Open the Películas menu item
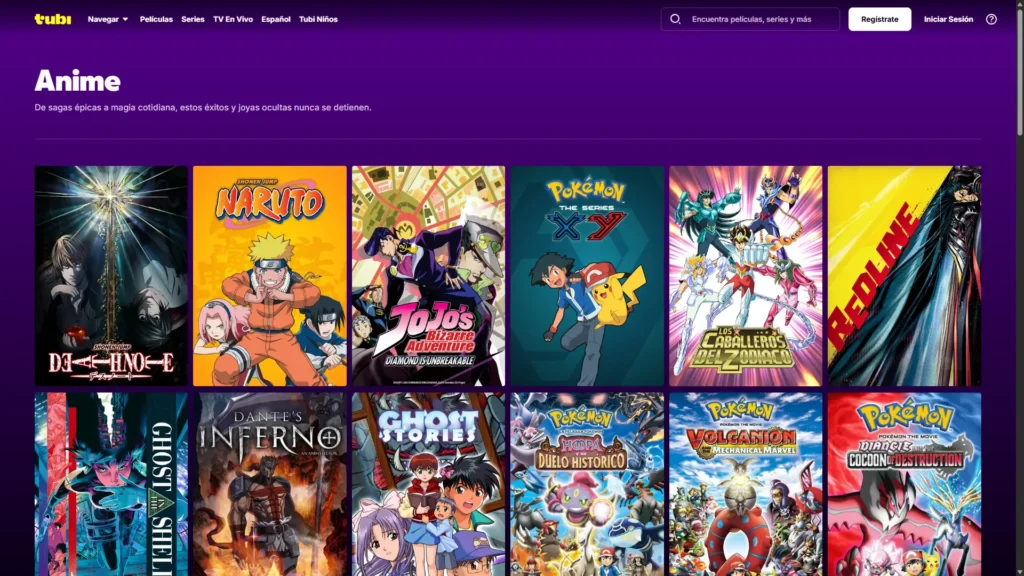This screenshot has width=1024, height=576. (156, 19)
